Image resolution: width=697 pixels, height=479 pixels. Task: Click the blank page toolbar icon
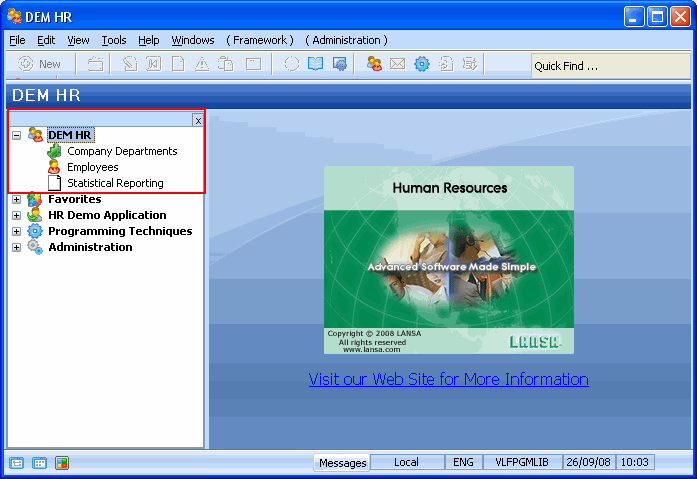pyautogui.click(x=178, y=64)
